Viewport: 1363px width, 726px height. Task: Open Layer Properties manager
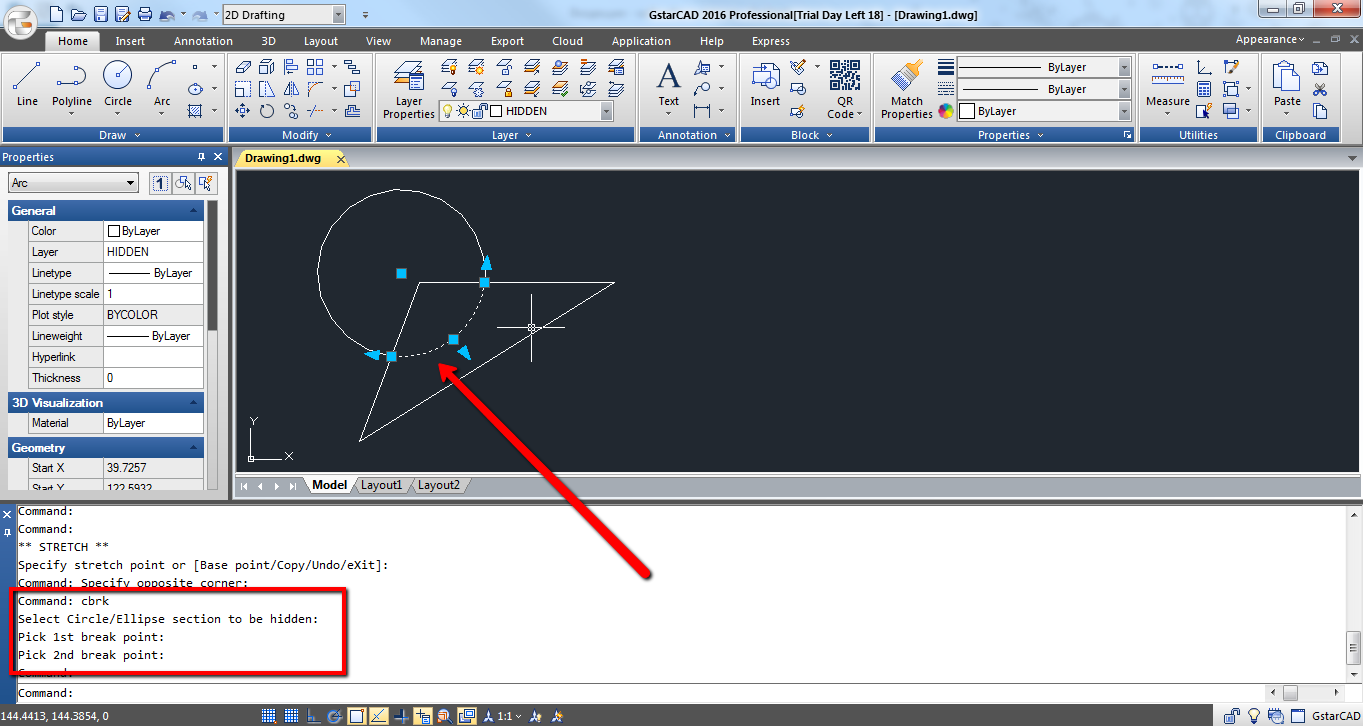409,89
